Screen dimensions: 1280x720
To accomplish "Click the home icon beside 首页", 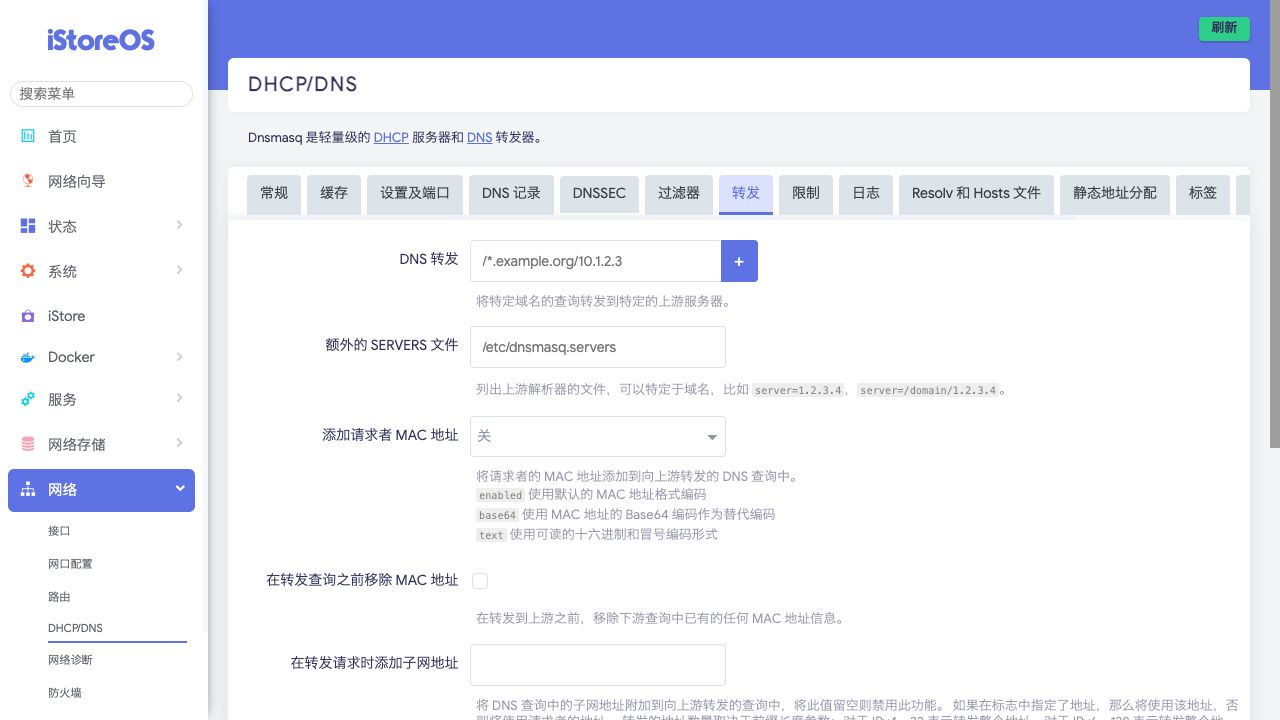I will pos(28,136).
